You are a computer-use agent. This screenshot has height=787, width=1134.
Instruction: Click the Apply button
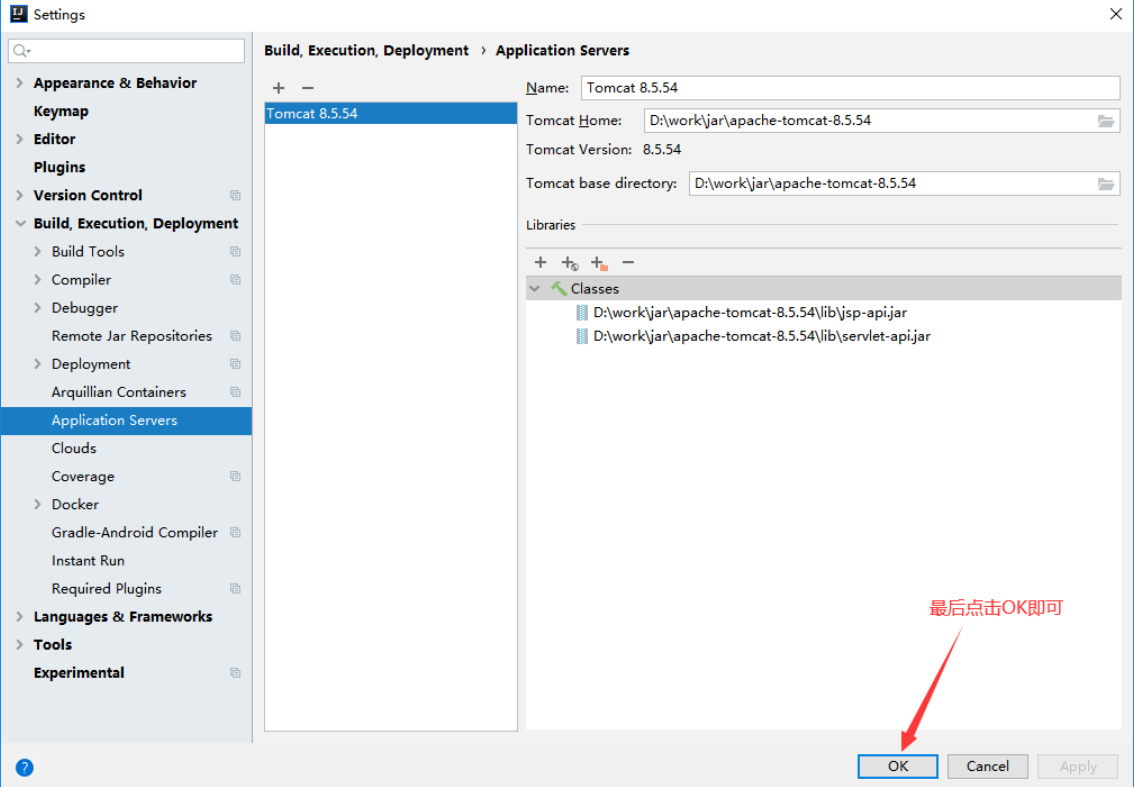pos(1078,766)
